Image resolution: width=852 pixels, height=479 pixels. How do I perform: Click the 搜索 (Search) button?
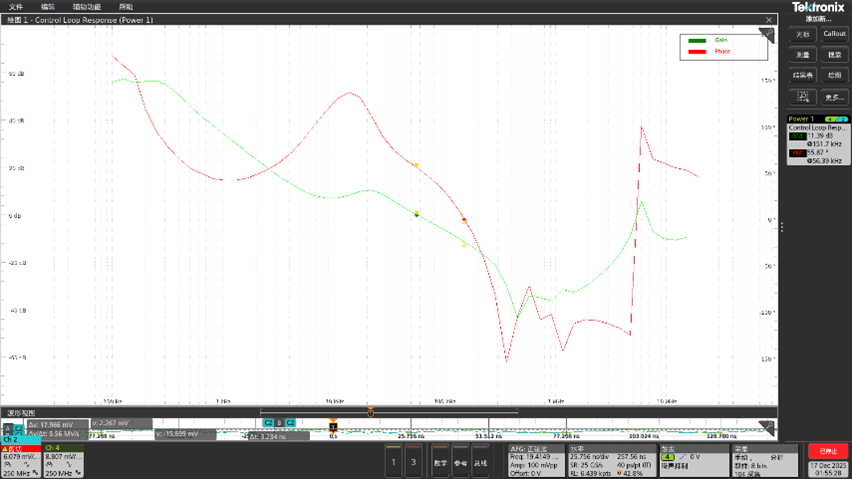click(834, 55)
